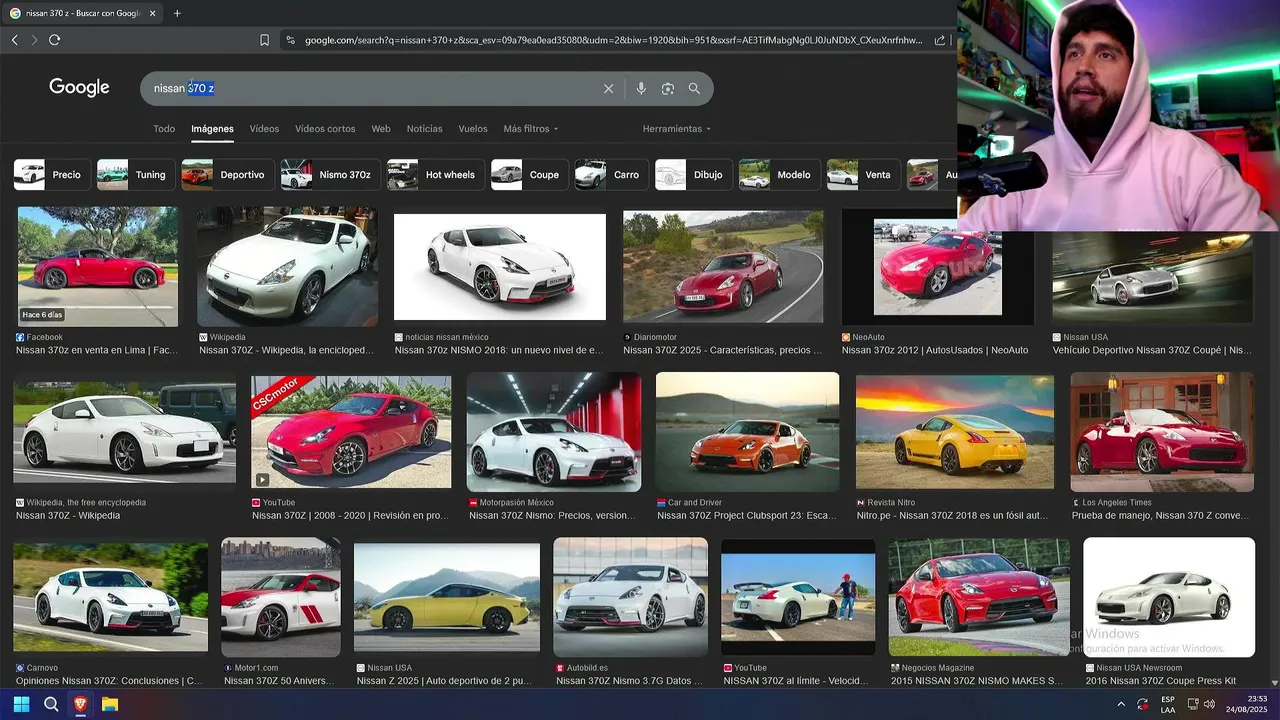Screen dimensions: 1280x720
Task: Select the Venta filter chip
Action: click(x=863, y=175)
